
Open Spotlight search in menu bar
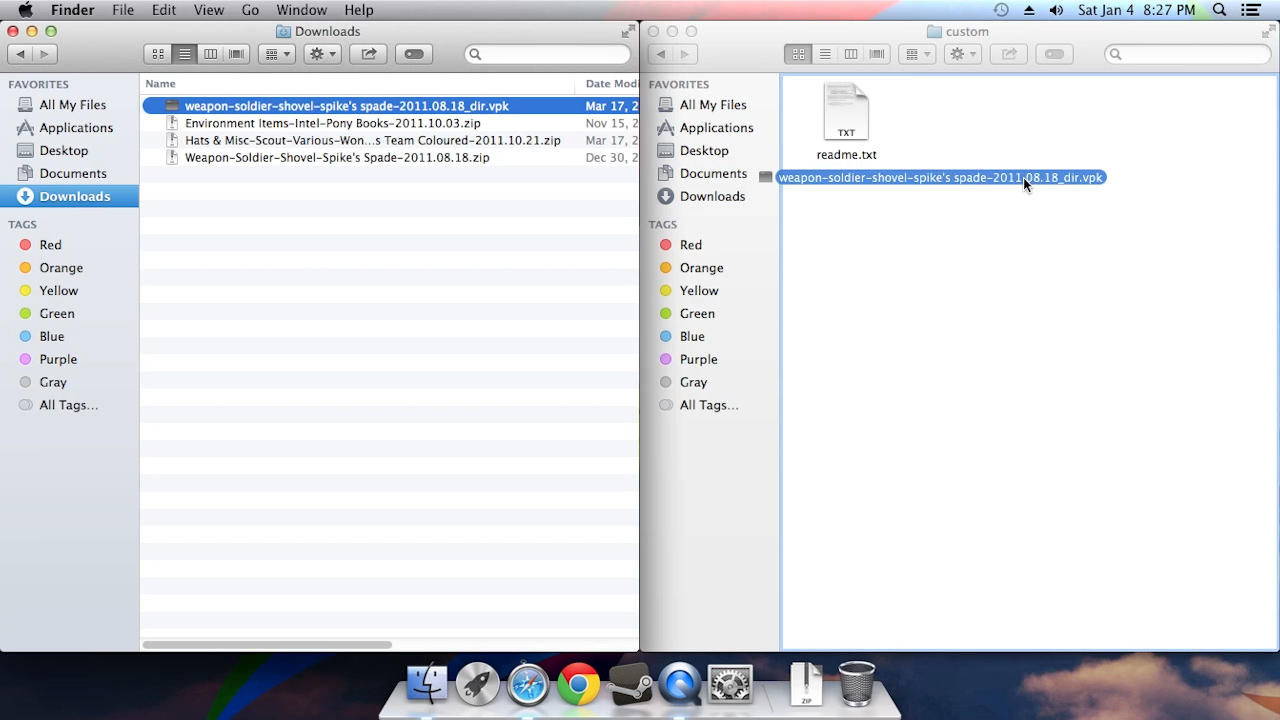[1219, 10]
